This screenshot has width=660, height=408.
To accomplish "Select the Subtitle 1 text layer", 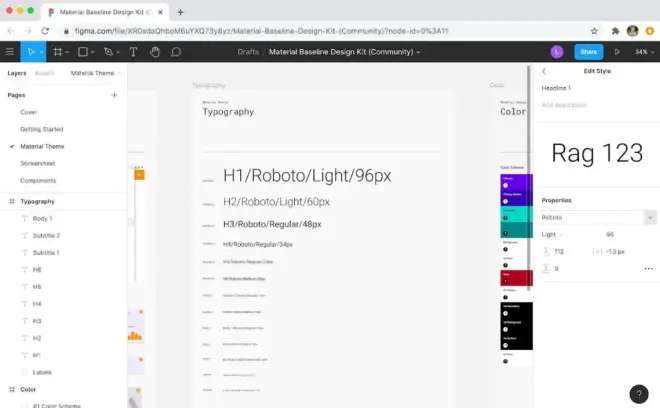I will [x=46, y=253].
